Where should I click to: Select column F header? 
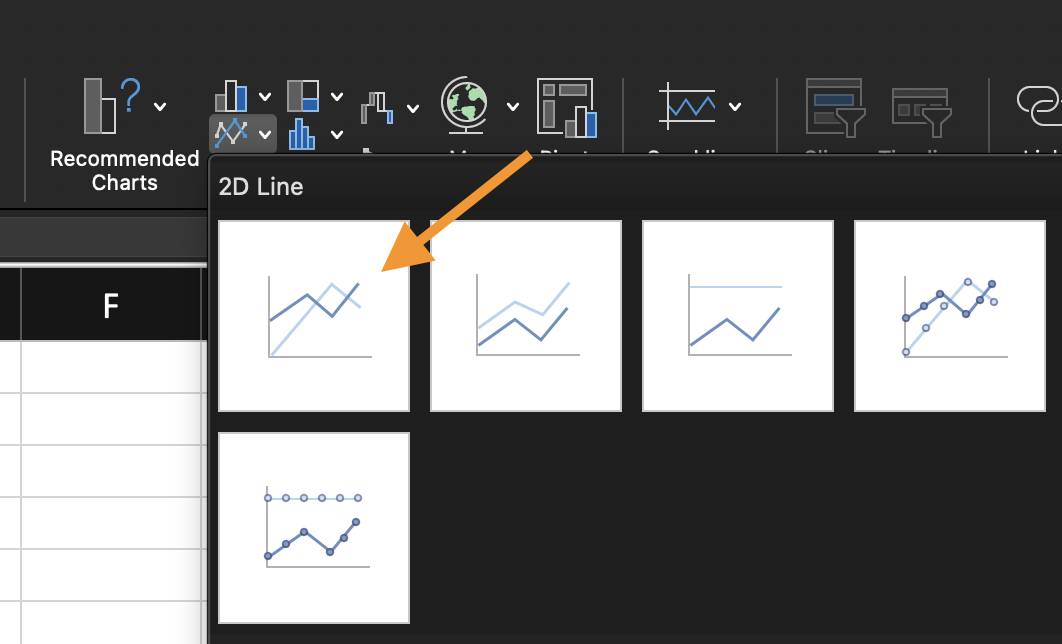pos(111,305)
